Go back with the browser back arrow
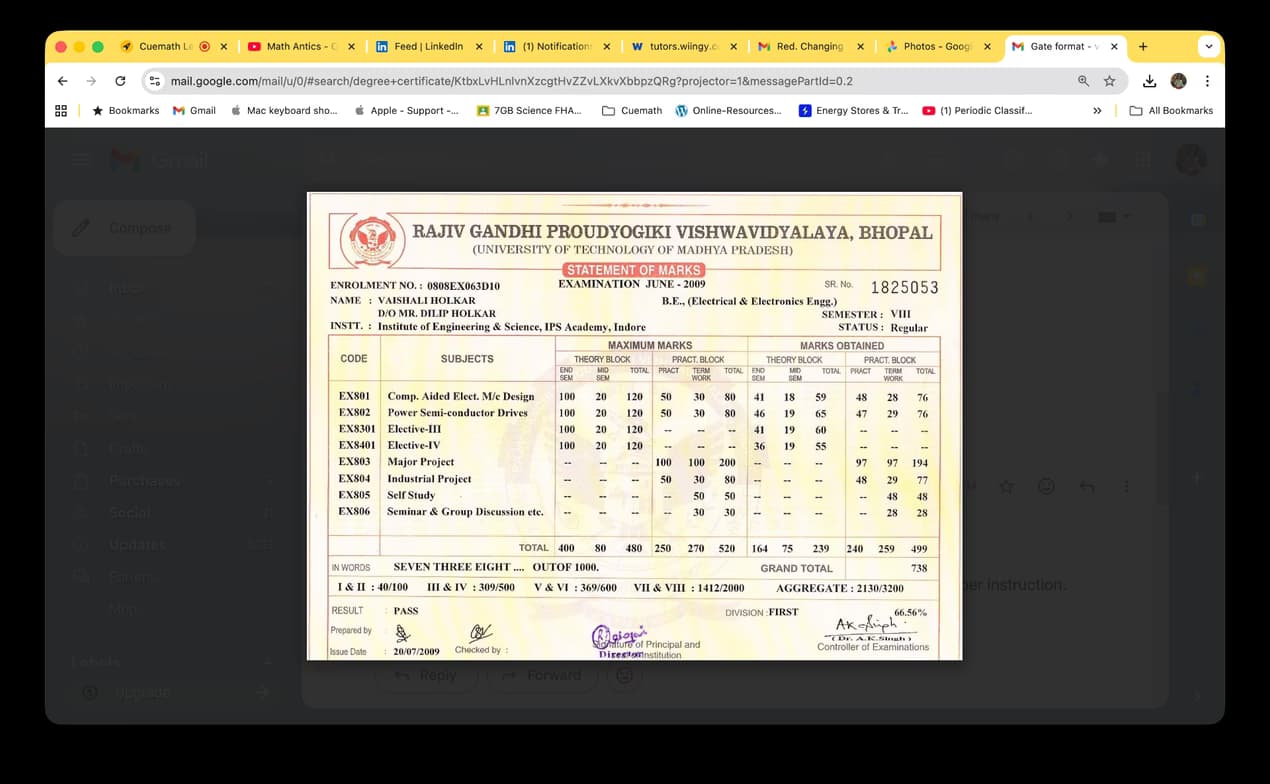The image size is (1270, 784). tap(62, 81)
